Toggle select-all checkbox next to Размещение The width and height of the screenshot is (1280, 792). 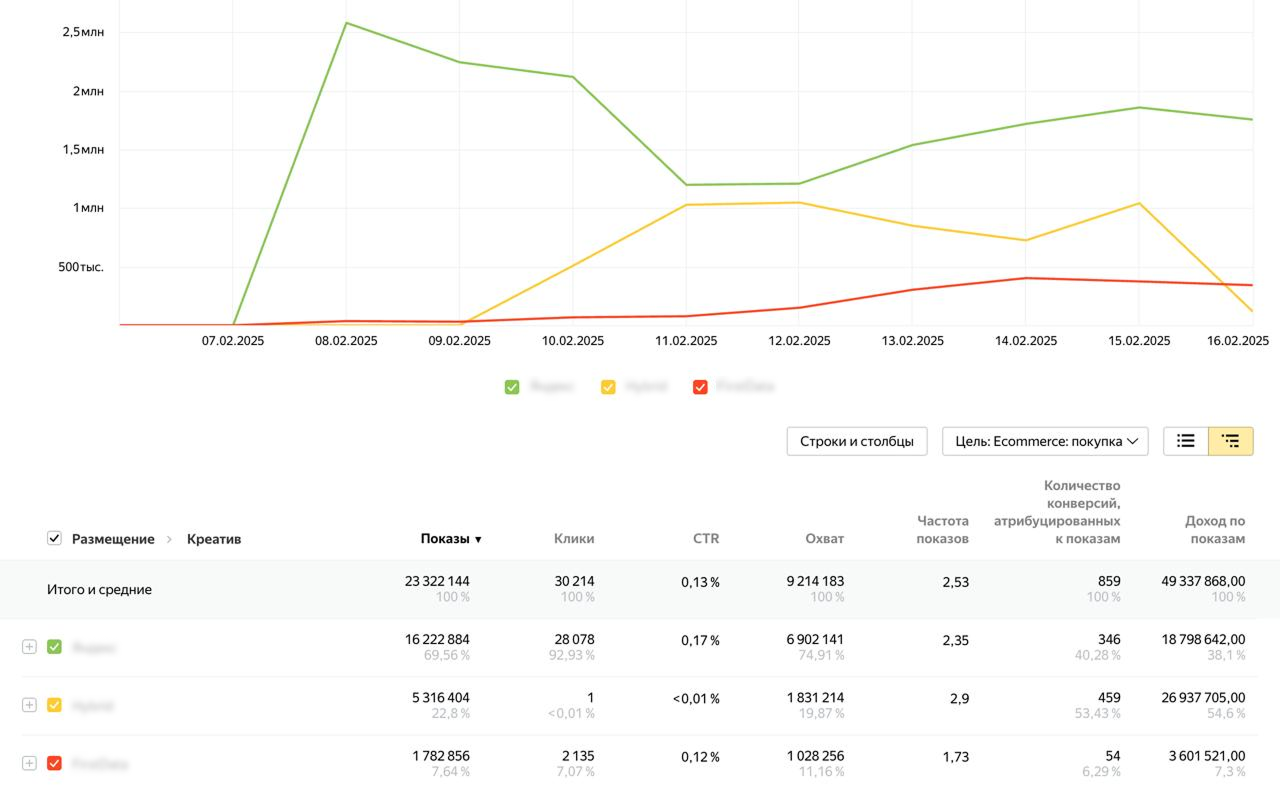pyautogui.click(x=55, y=539)
